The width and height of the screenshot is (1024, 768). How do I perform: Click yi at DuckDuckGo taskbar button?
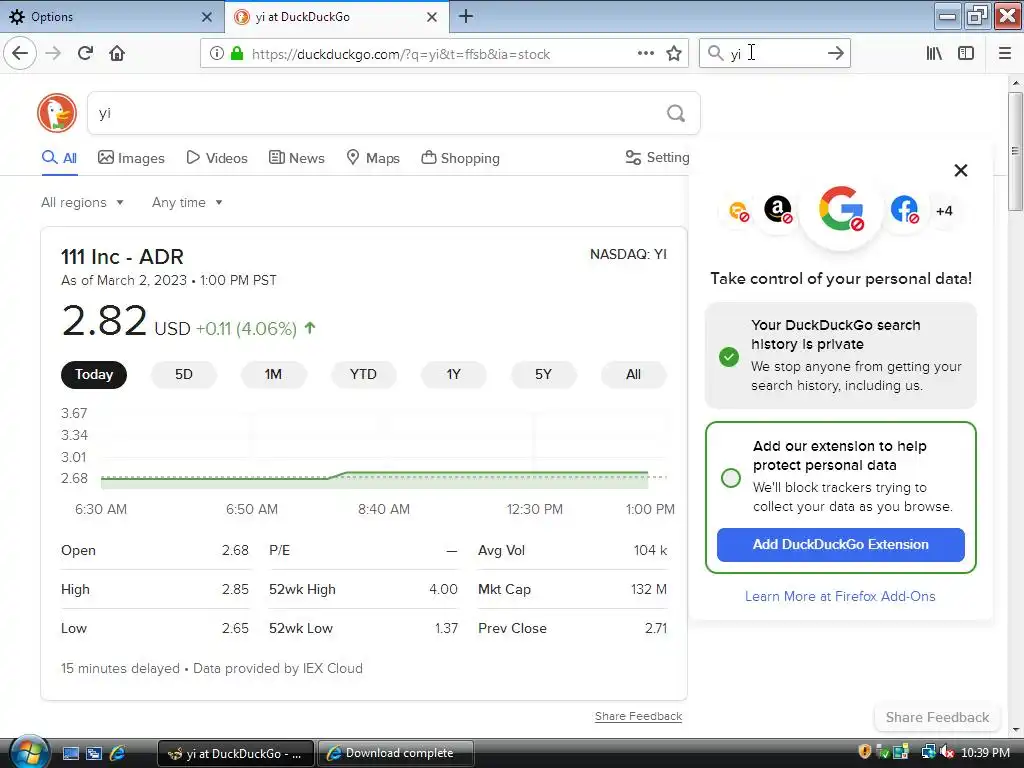(236, 753)
